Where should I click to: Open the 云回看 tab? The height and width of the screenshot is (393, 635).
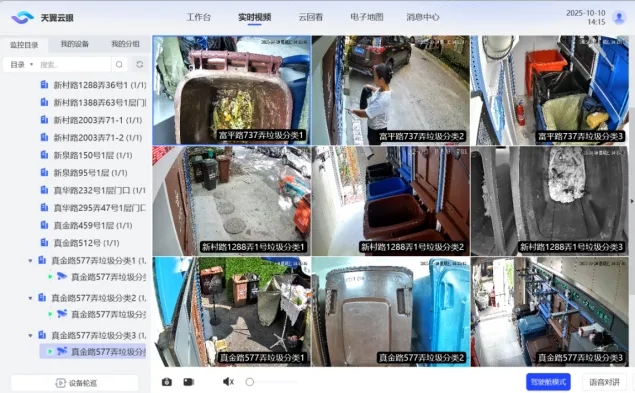[311, 17]
